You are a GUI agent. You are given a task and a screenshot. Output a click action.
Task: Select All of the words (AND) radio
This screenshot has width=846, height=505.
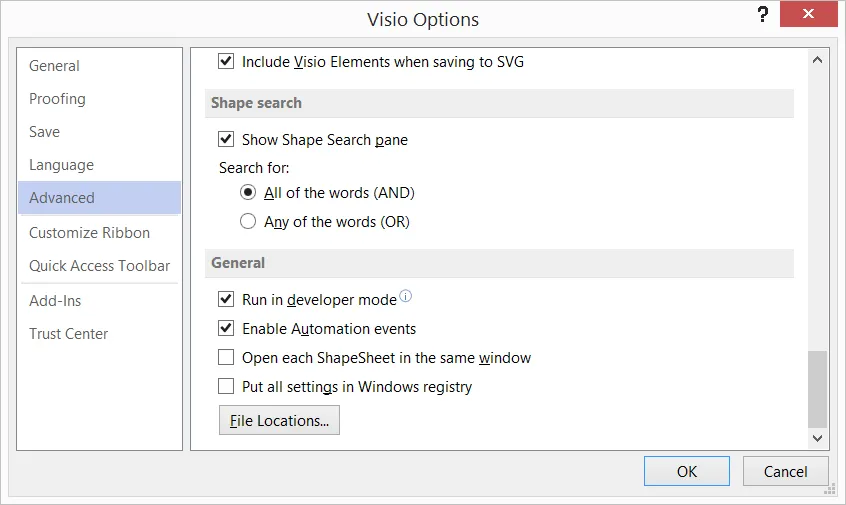tap(248, 193)
